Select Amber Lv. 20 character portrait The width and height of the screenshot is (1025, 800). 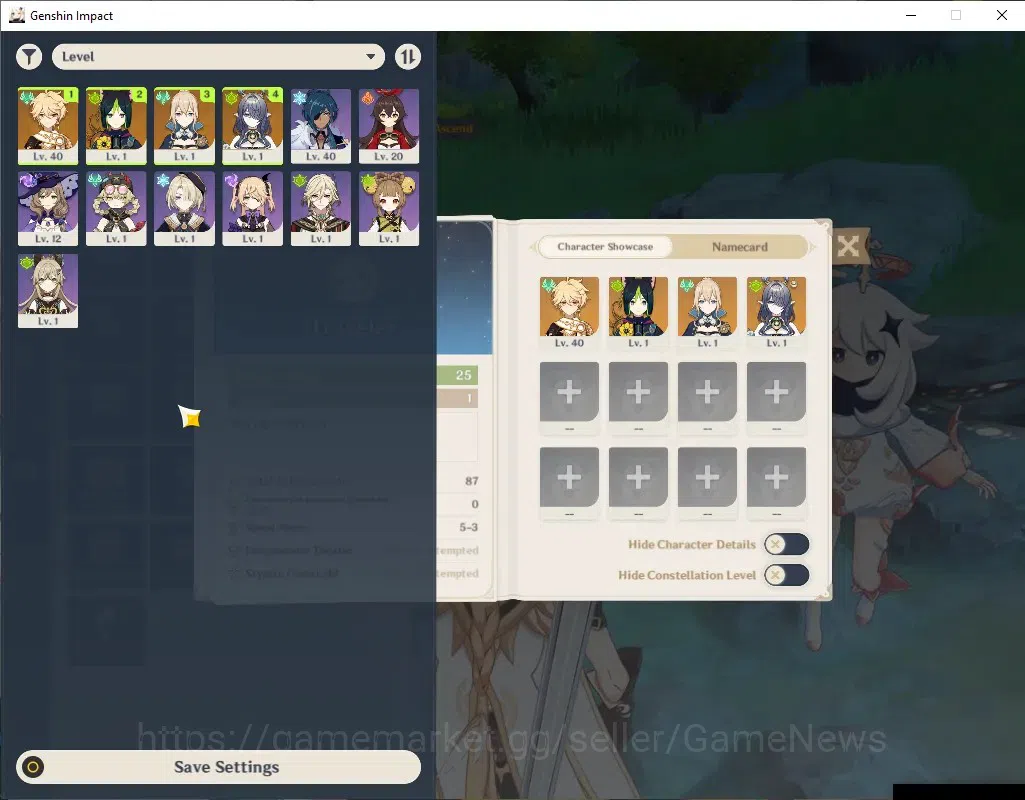(x=388, y=125)
